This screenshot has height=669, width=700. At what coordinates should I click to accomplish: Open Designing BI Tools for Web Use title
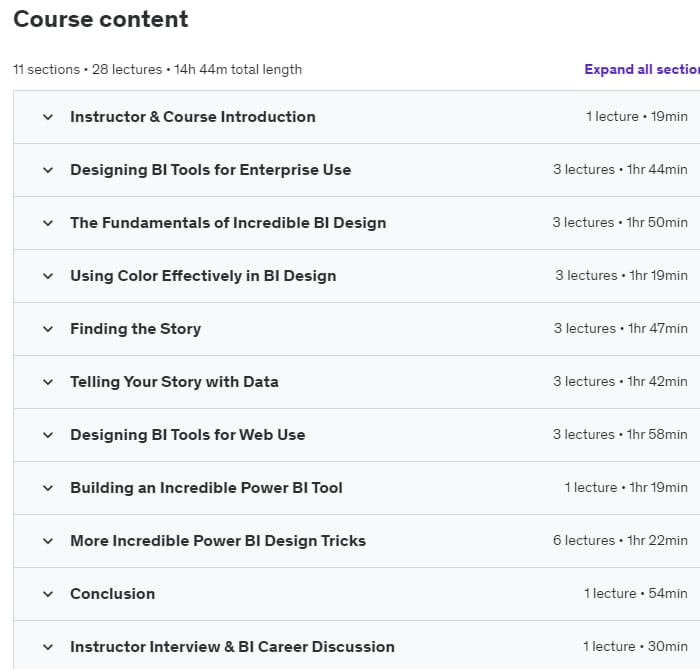[188, 435]
